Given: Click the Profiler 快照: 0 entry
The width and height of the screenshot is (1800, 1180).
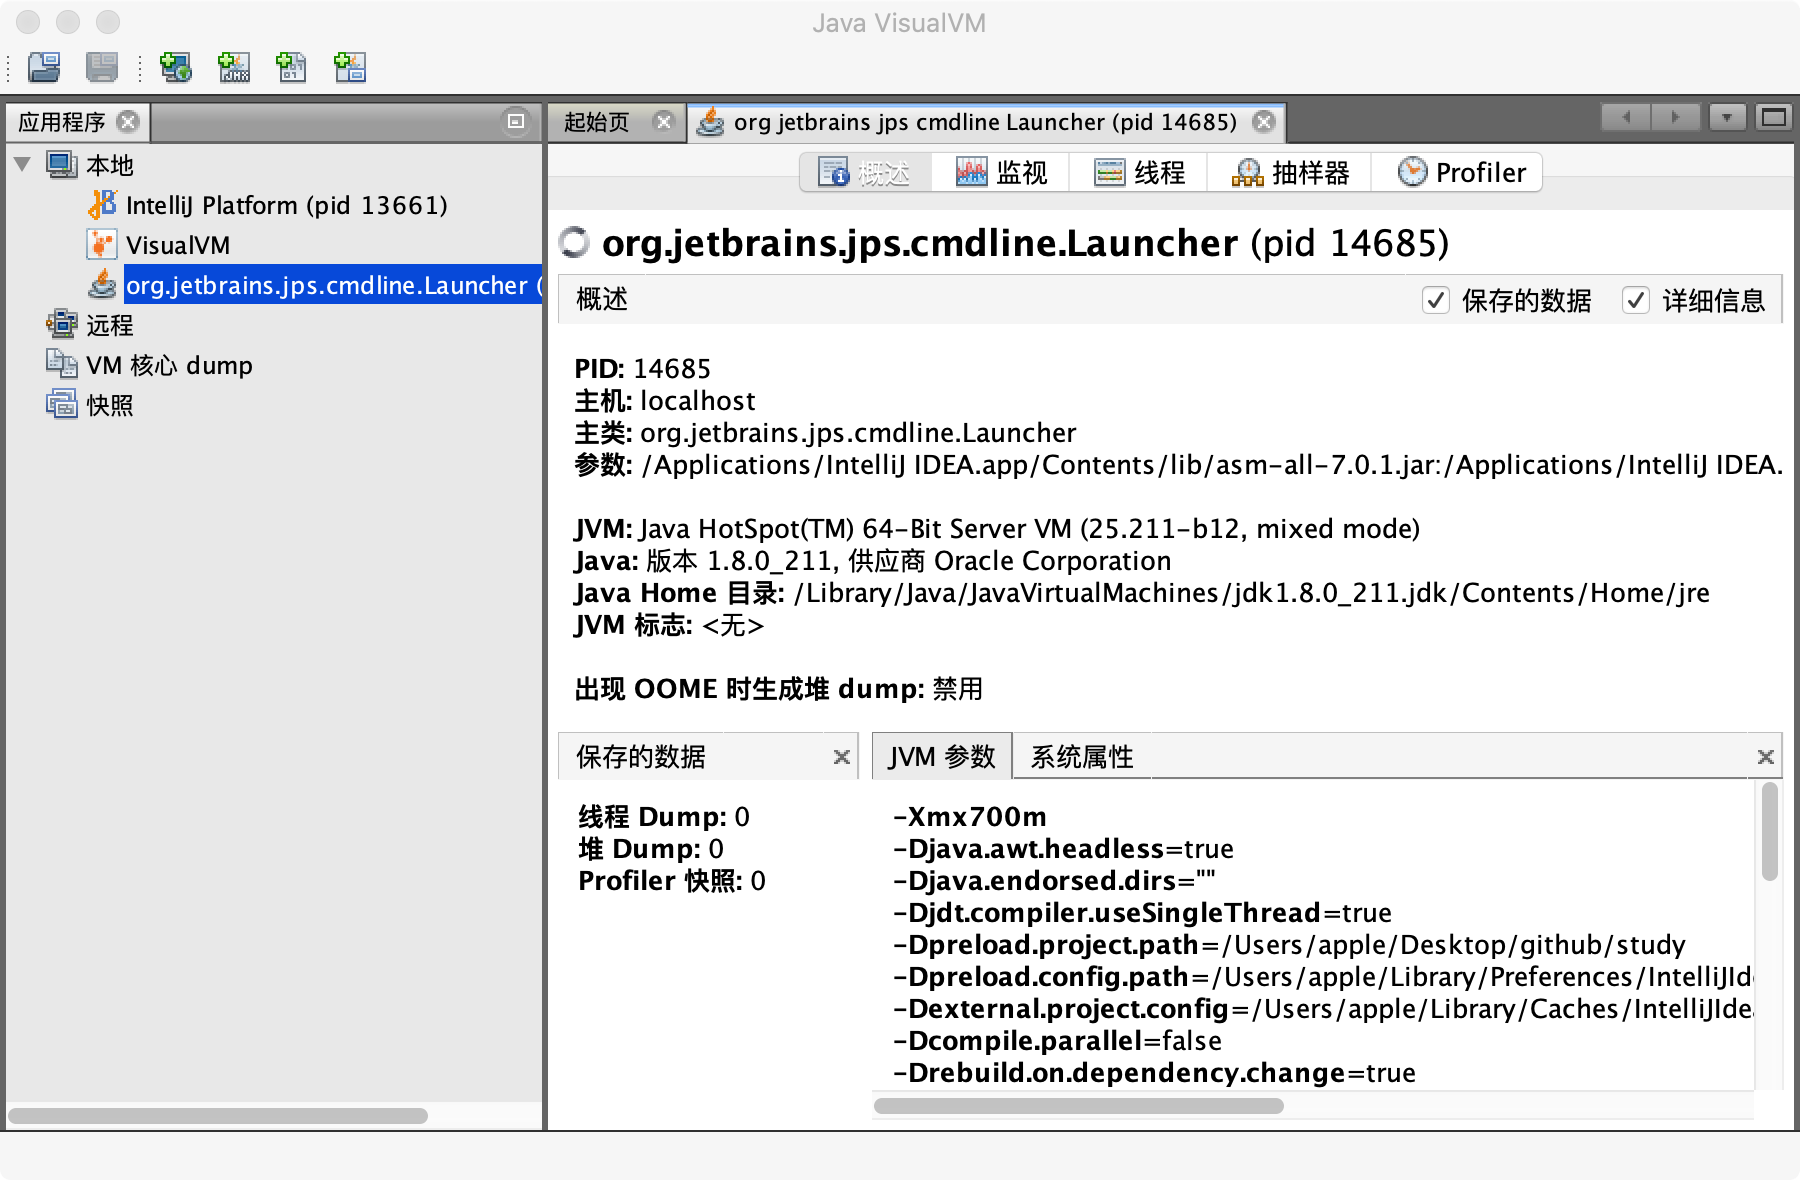Looking at the screenshot, I should click(672, 880).
